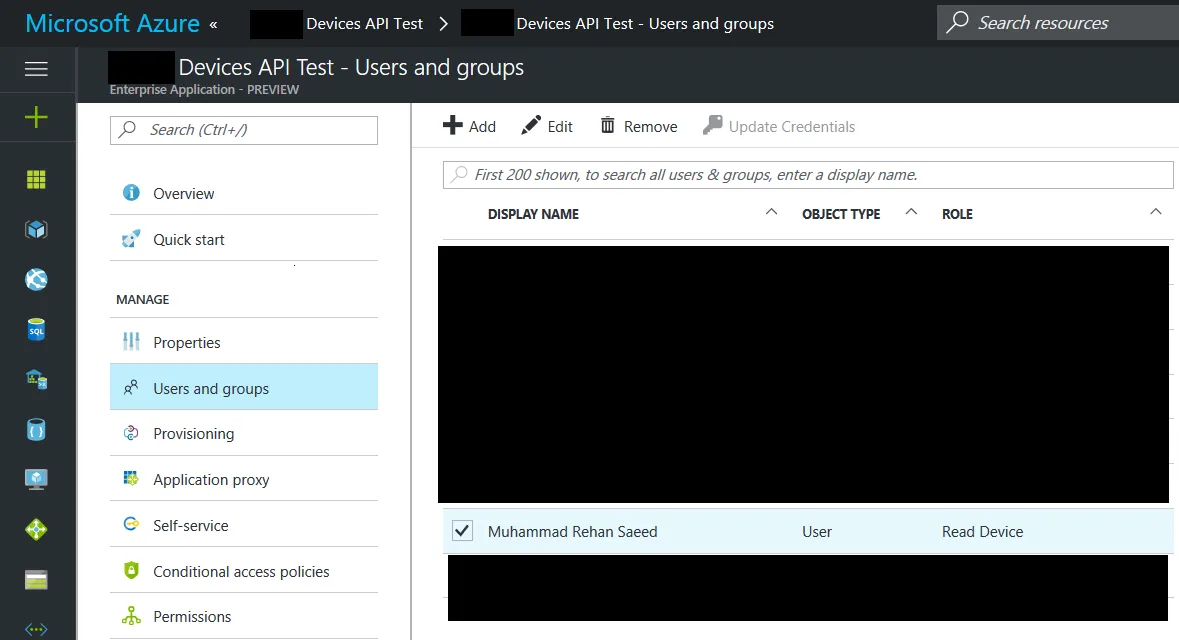Open Quick start menu item

tap(244, 239)
